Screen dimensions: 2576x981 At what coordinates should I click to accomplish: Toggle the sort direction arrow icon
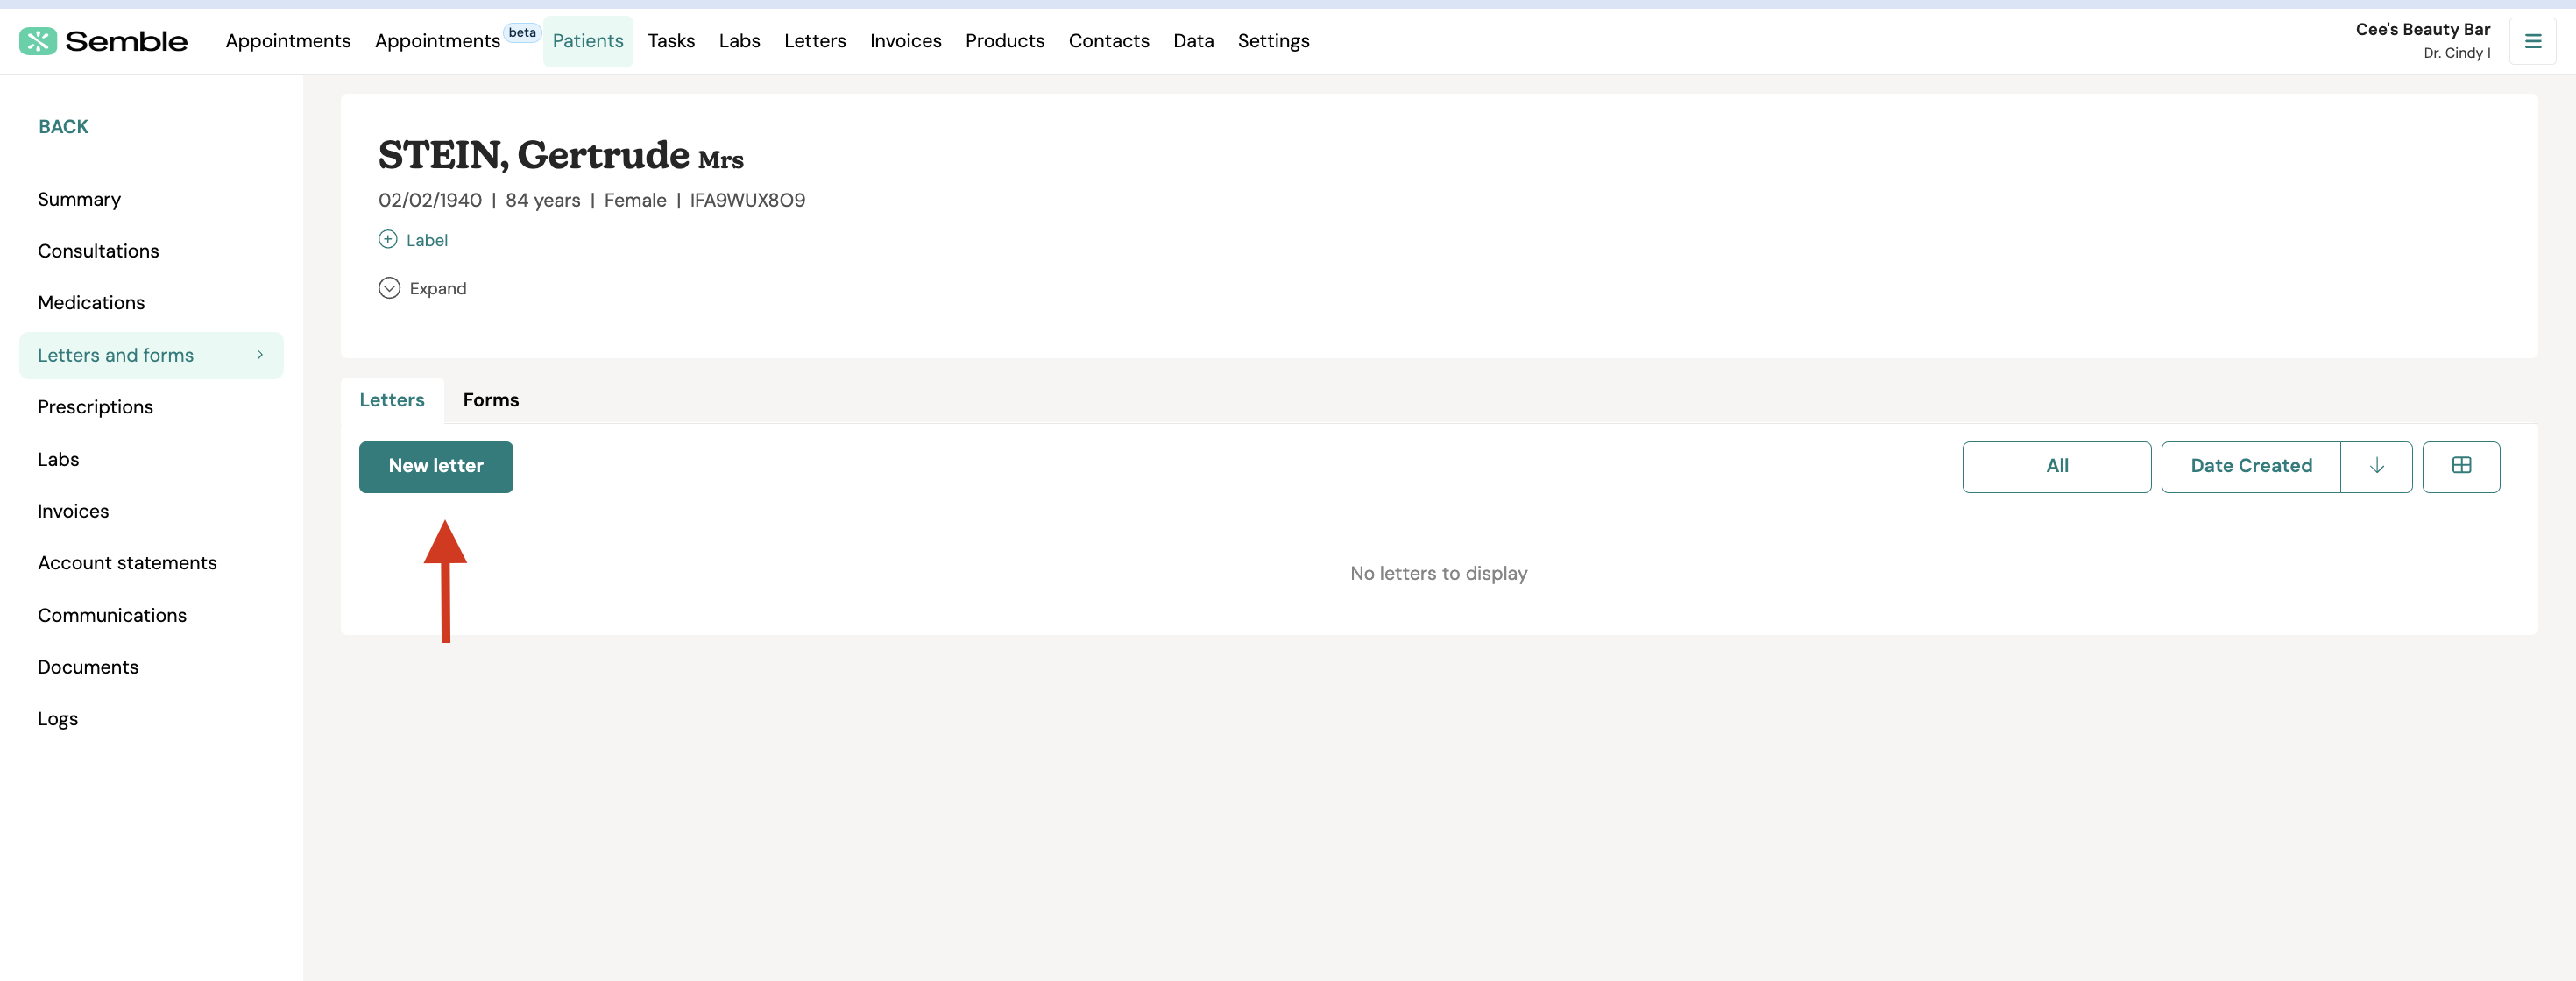coord(2376,466)
